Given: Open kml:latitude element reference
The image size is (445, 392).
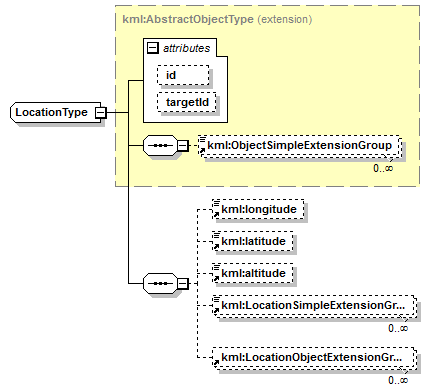Looking at the screenshot, I should 253,241.
